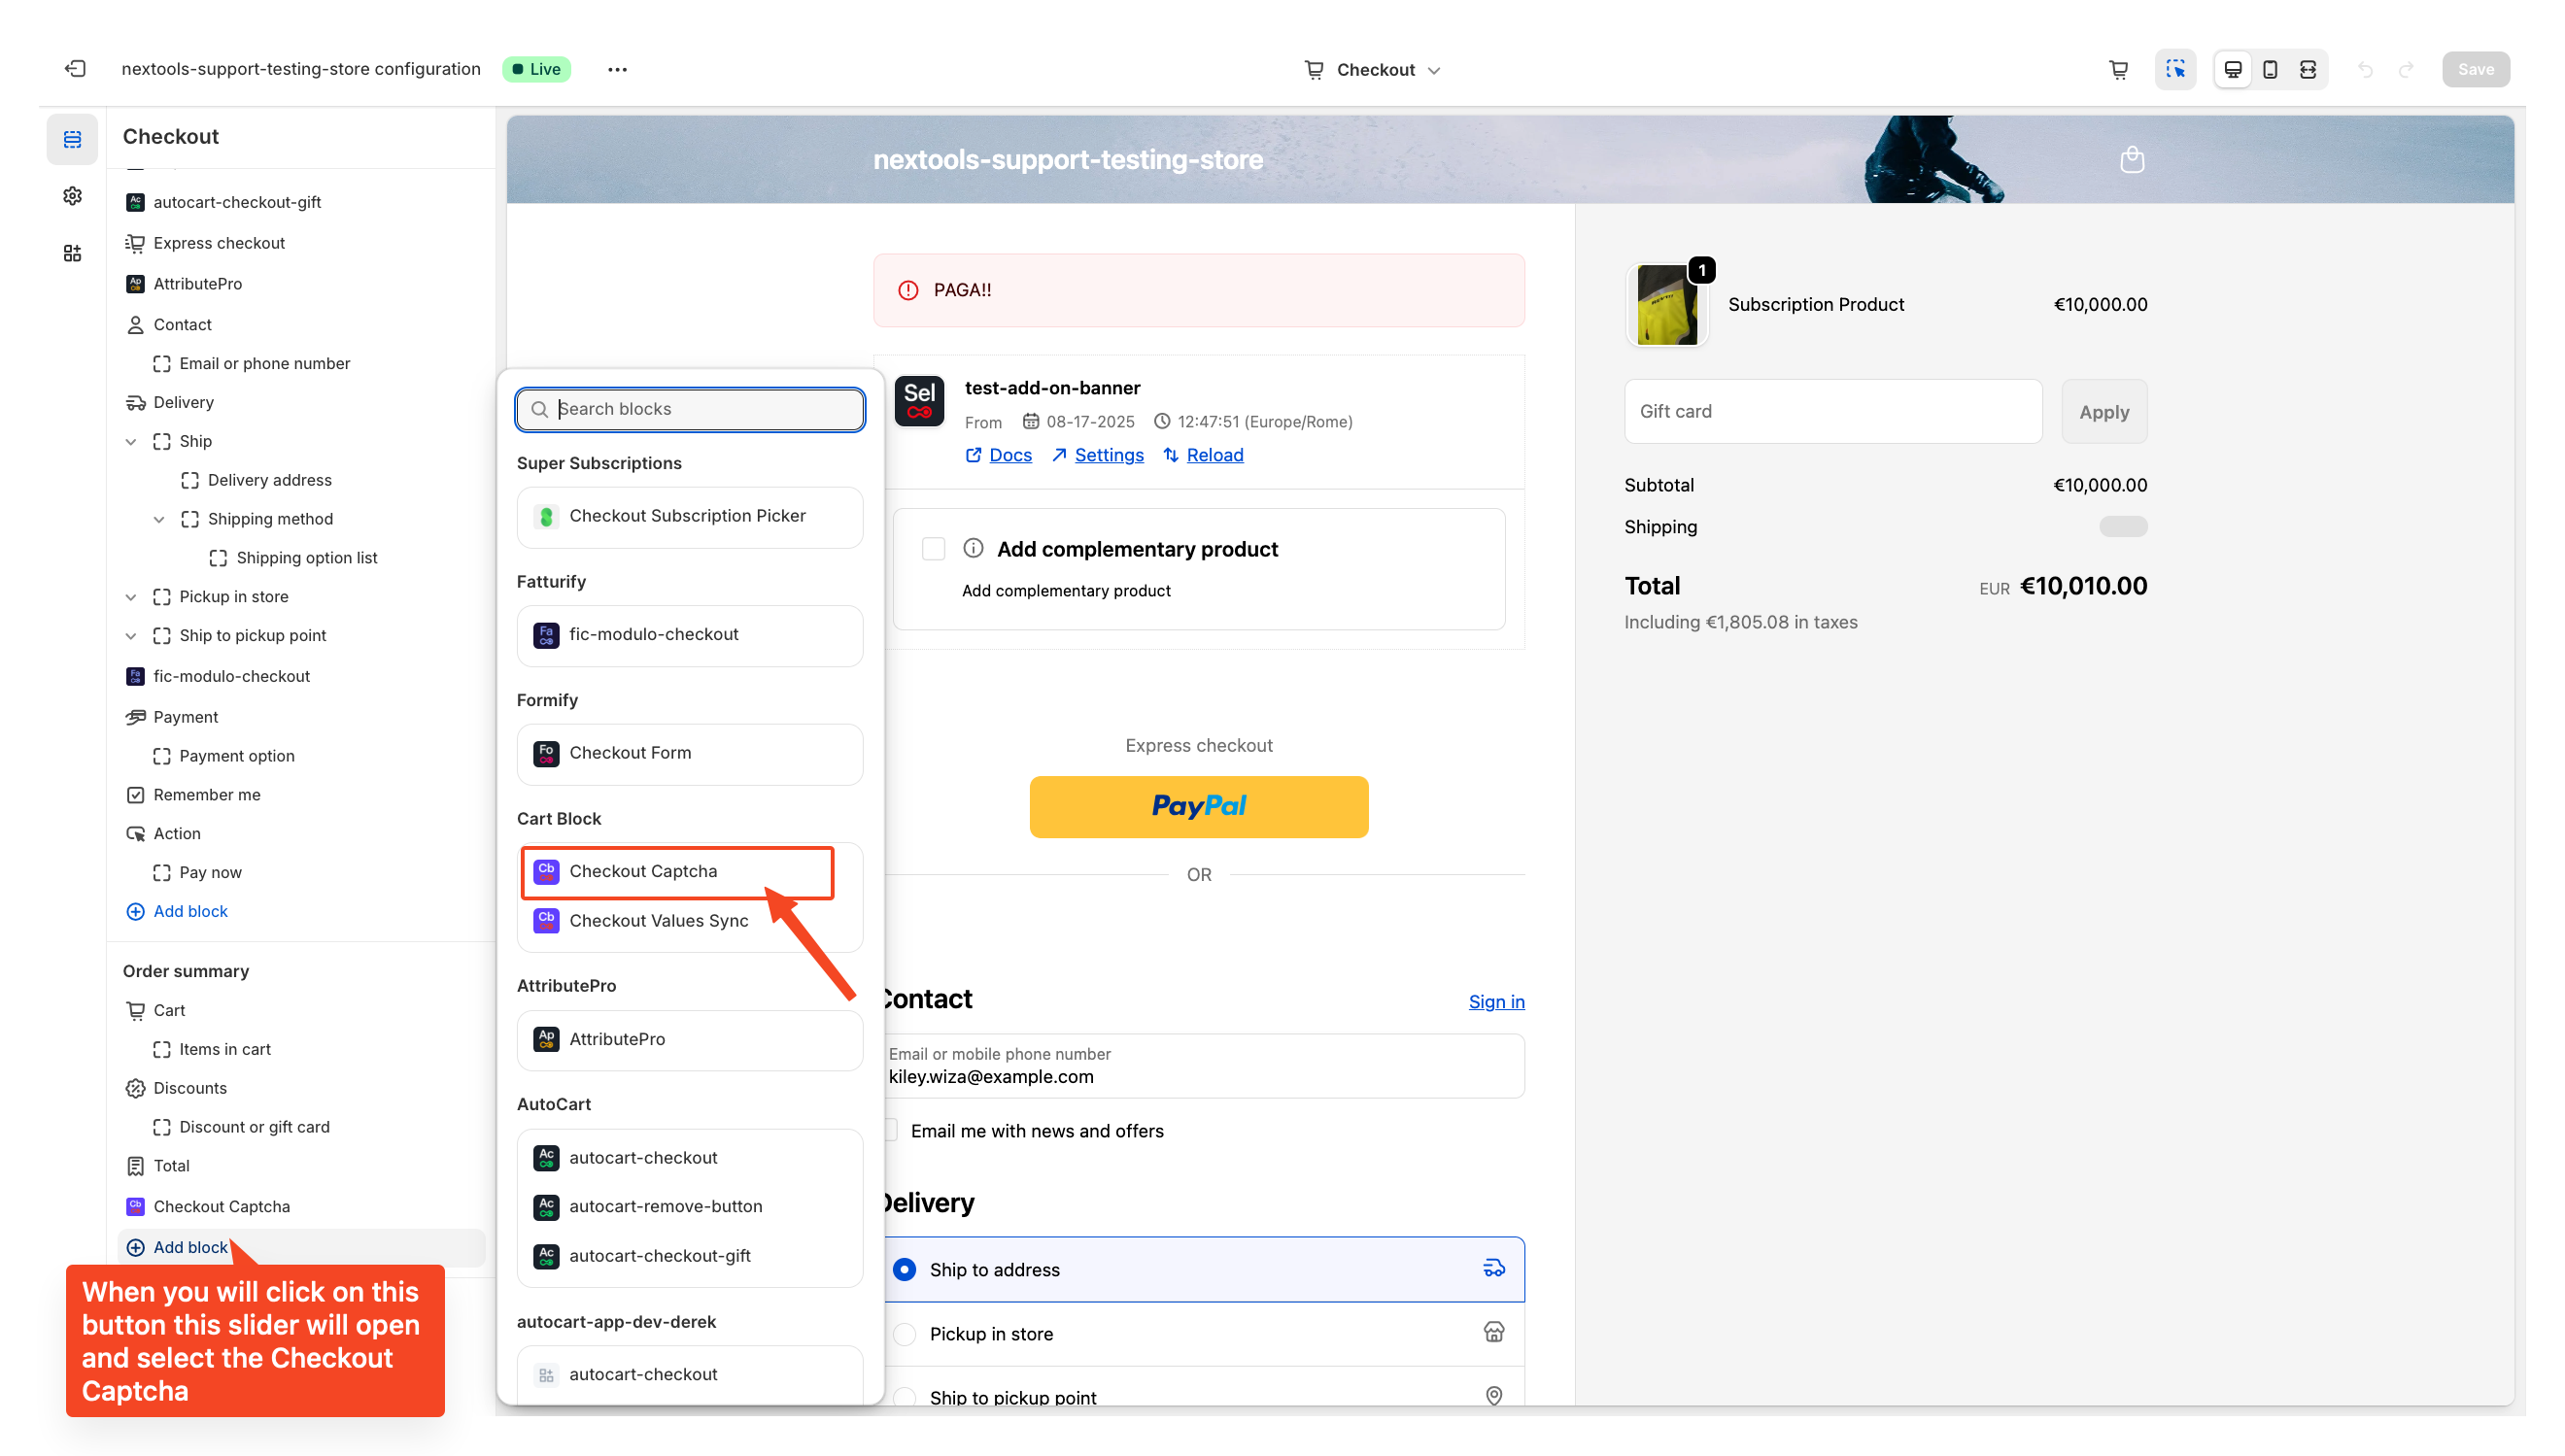The image size is (2565, 1456).
Task: Open the settings gear in sidebar
Action: click(x=72, y=196)
